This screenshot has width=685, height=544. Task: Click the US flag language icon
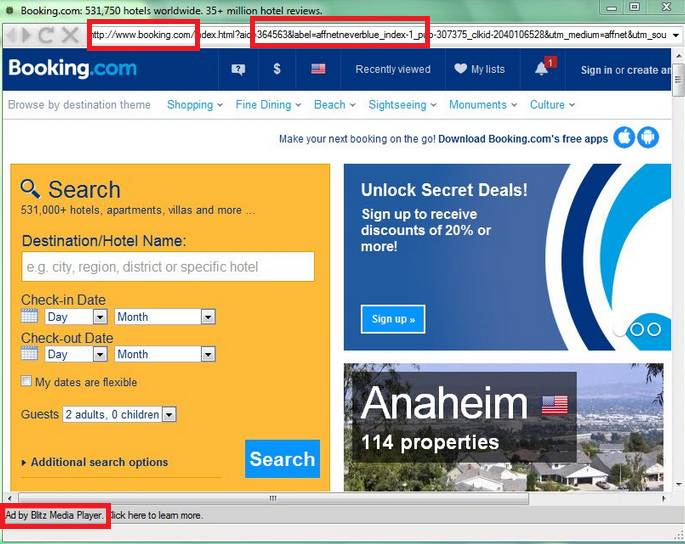(318, 69)
